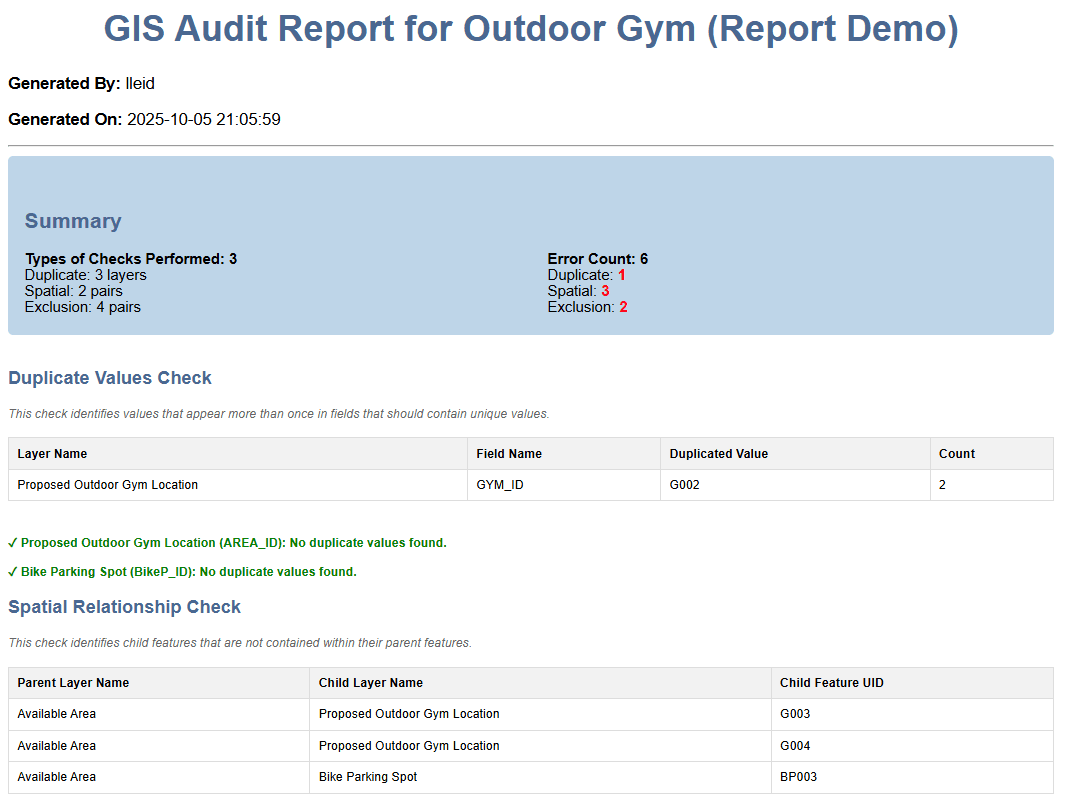The width and height of the screenshot is (1071, 806).
Task: Click the spatial check description in italics
Action: click(x=240, y=643)
